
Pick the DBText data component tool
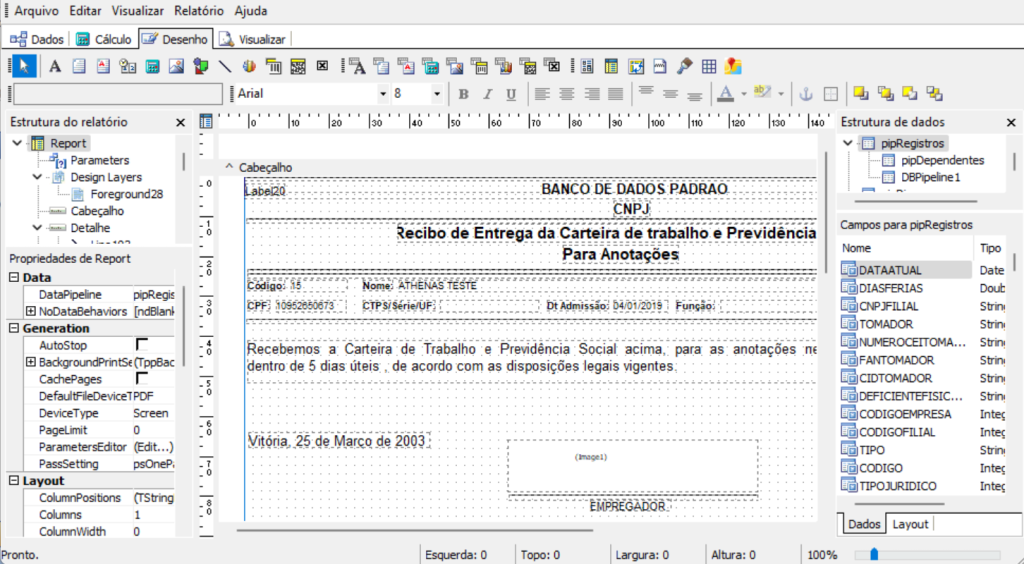pos(357,66)
